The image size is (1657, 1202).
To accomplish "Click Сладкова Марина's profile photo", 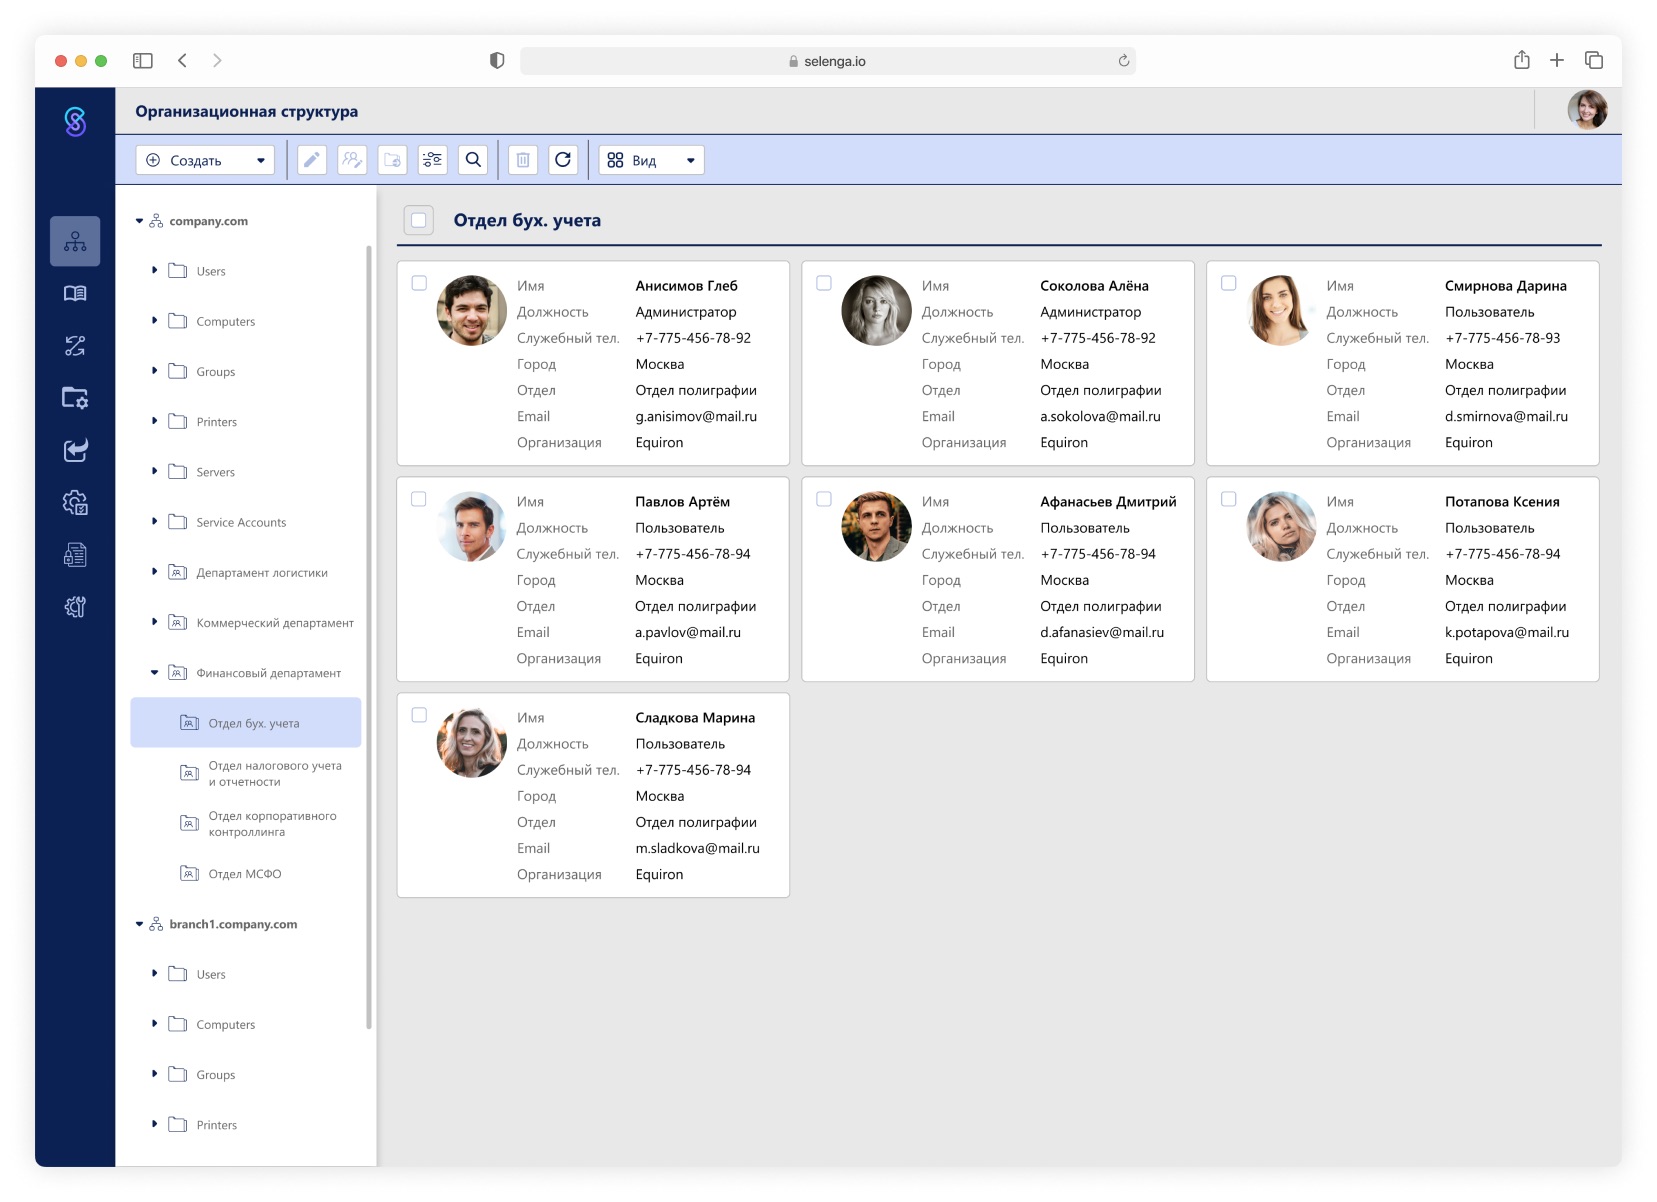I will point(472,742).
